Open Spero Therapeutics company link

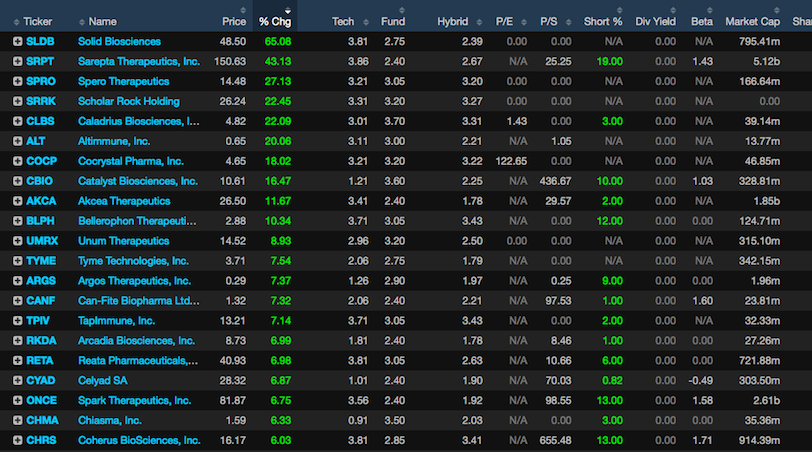[x=123, y=81]
